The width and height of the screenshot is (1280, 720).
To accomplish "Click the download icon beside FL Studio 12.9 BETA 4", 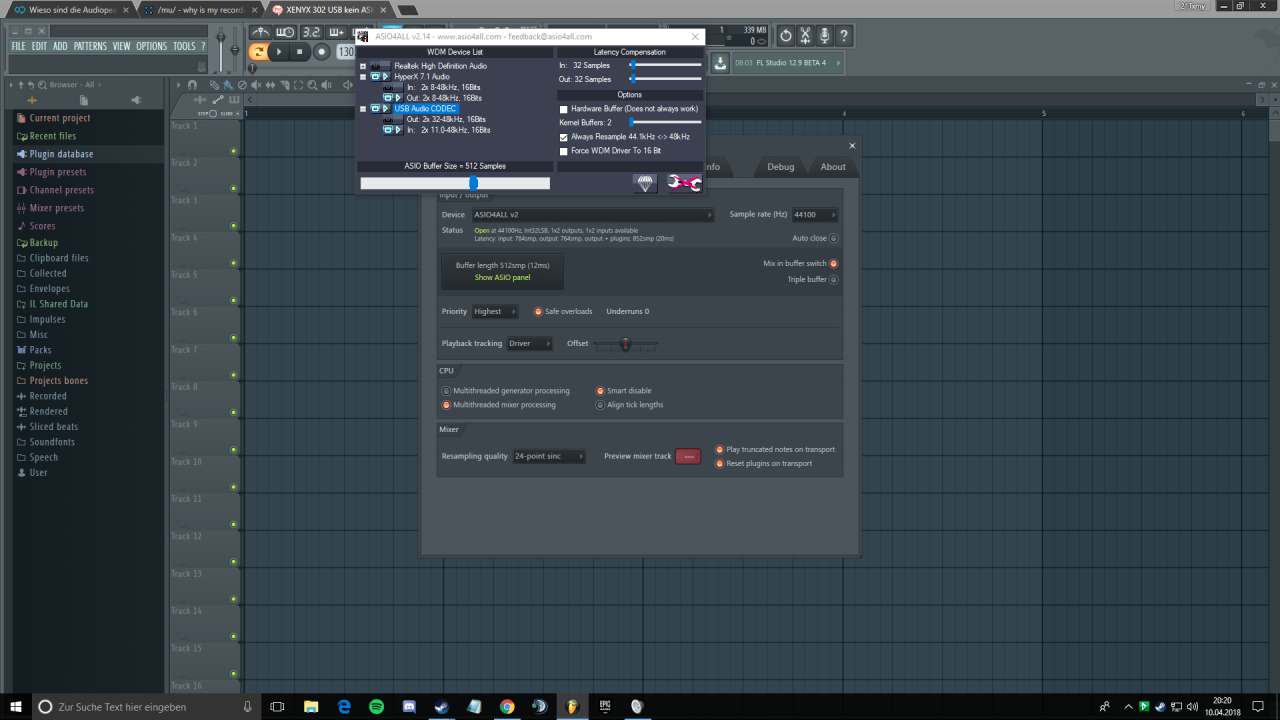I will pos(720,62).
